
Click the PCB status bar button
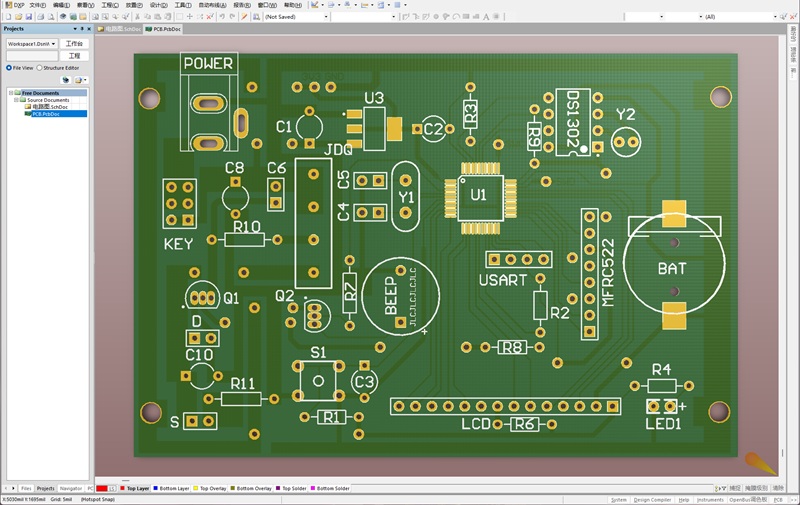click(x=778, y=500)
